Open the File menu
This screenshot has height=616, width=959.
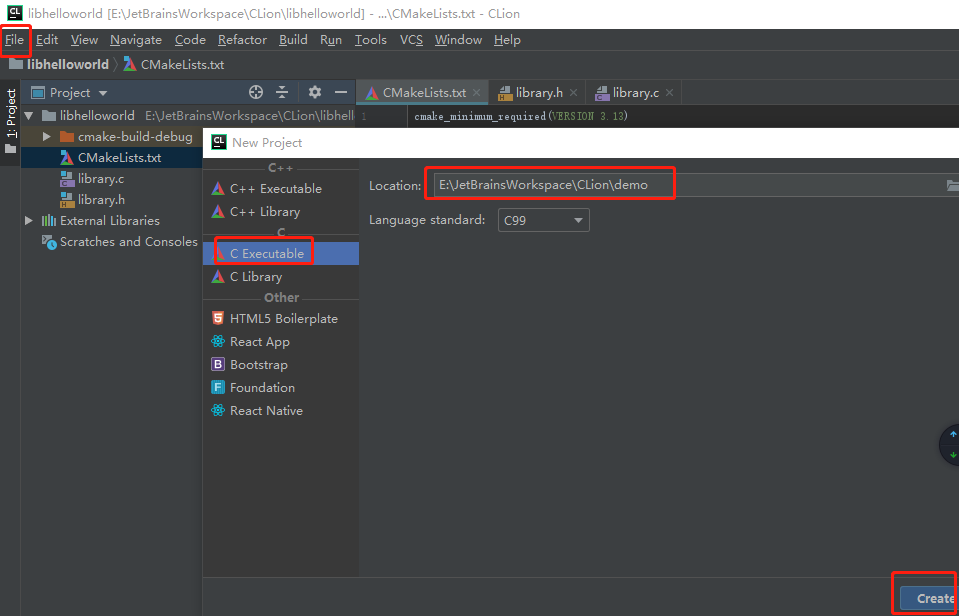15,40
